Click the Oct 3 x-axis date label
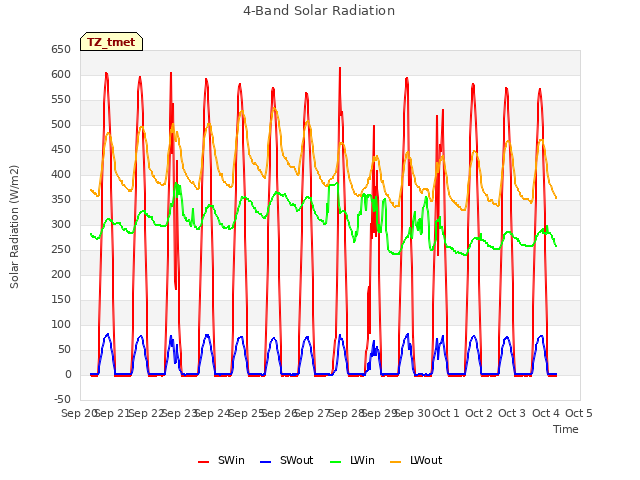The image size is (640, 480). pos(512,413)
